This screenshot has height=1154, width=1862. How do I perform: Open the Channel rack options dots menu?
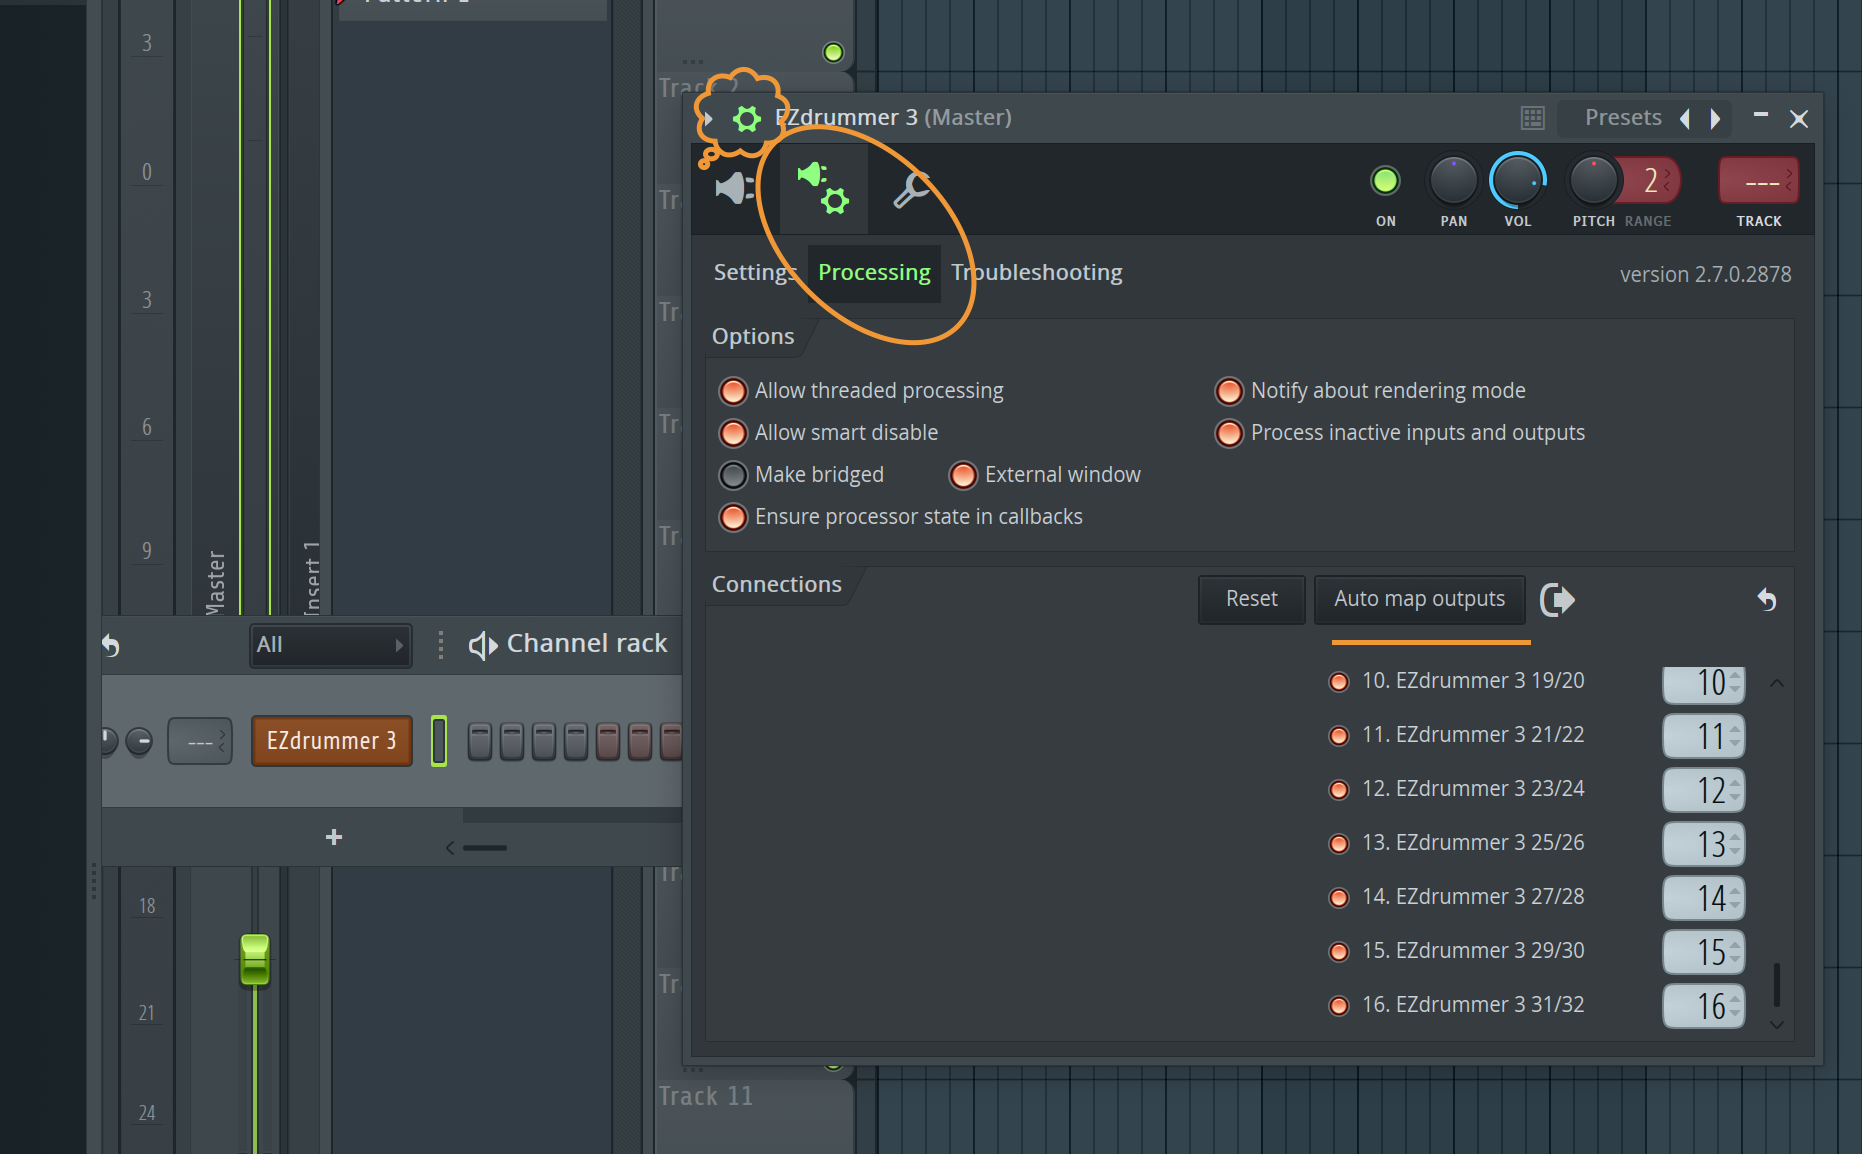pos(441,645)
